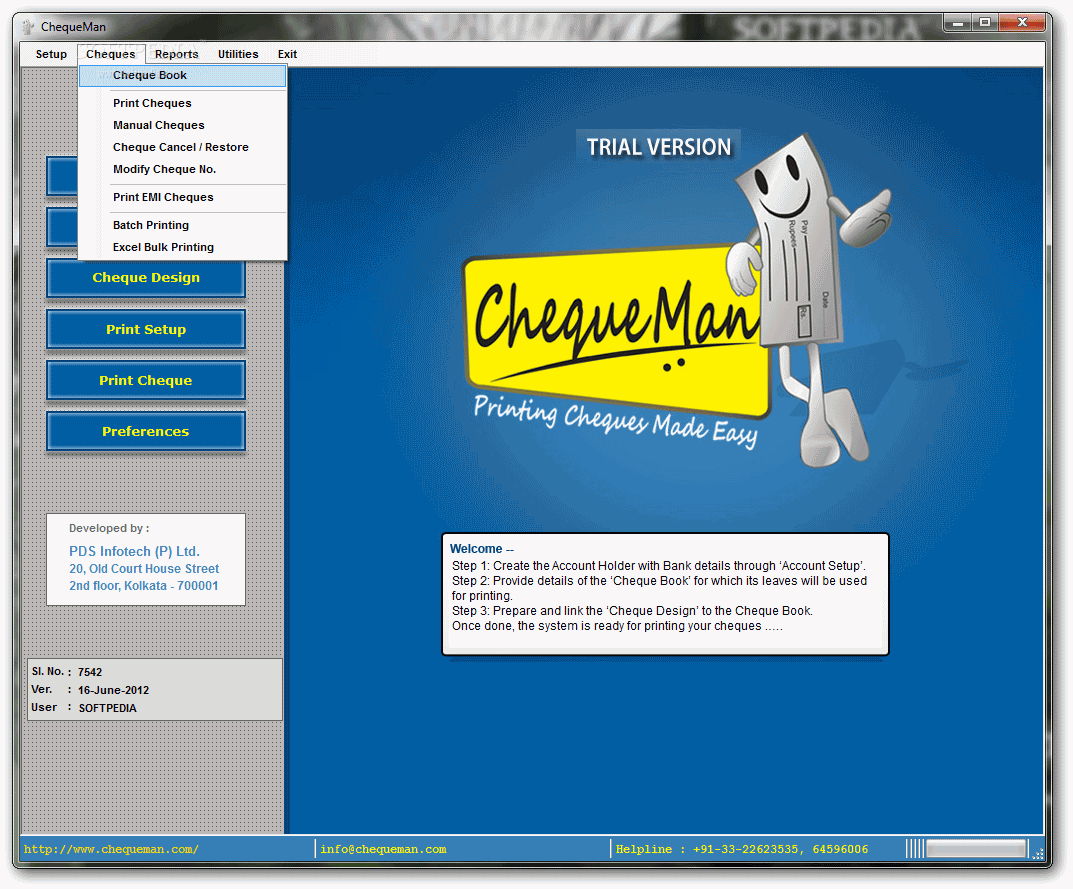Open the Utilities menu
The height and width of the screenshot is (889, 1073).
click(238, 54)
